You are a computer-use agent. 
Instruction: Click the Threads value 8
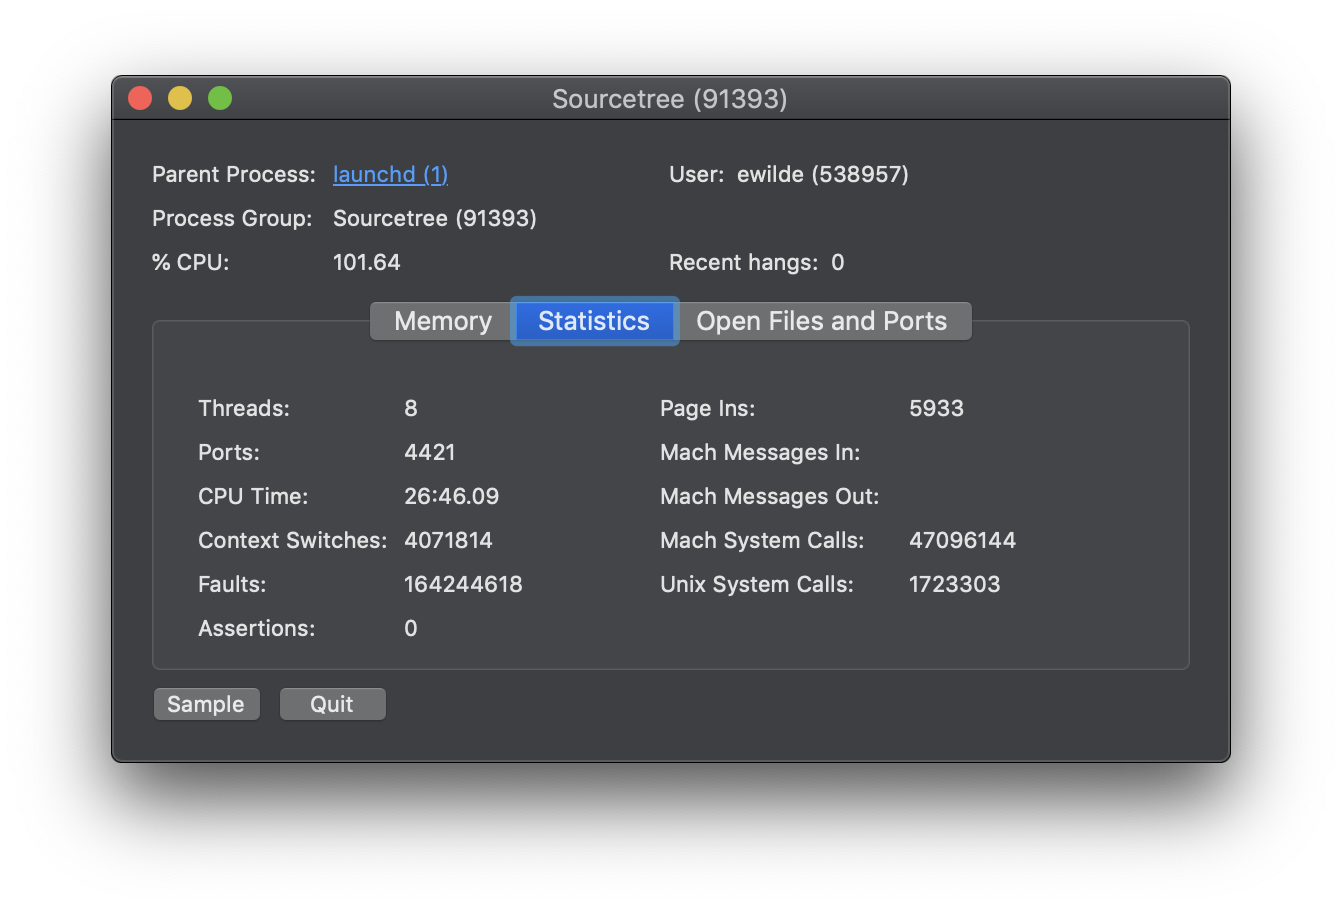pyautogui.click(x=411, y=408)
